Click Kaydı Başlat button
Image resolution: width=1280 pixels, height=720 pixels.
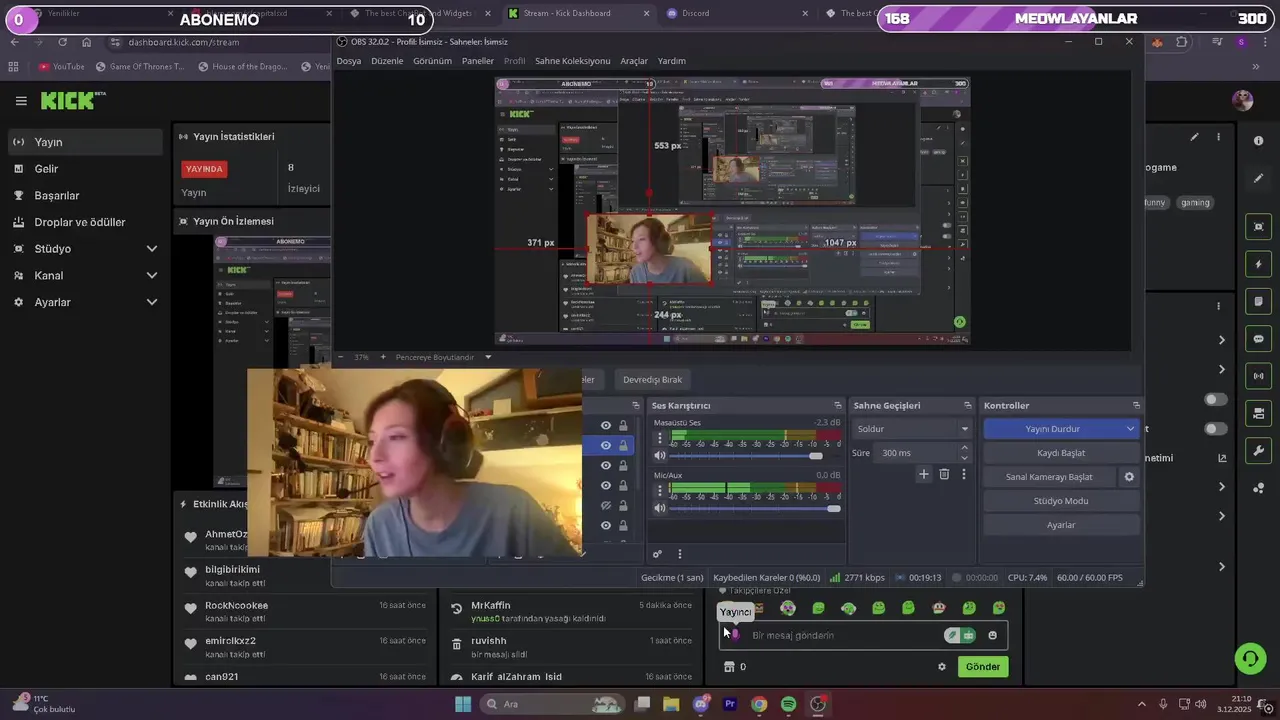(1061, 453)
